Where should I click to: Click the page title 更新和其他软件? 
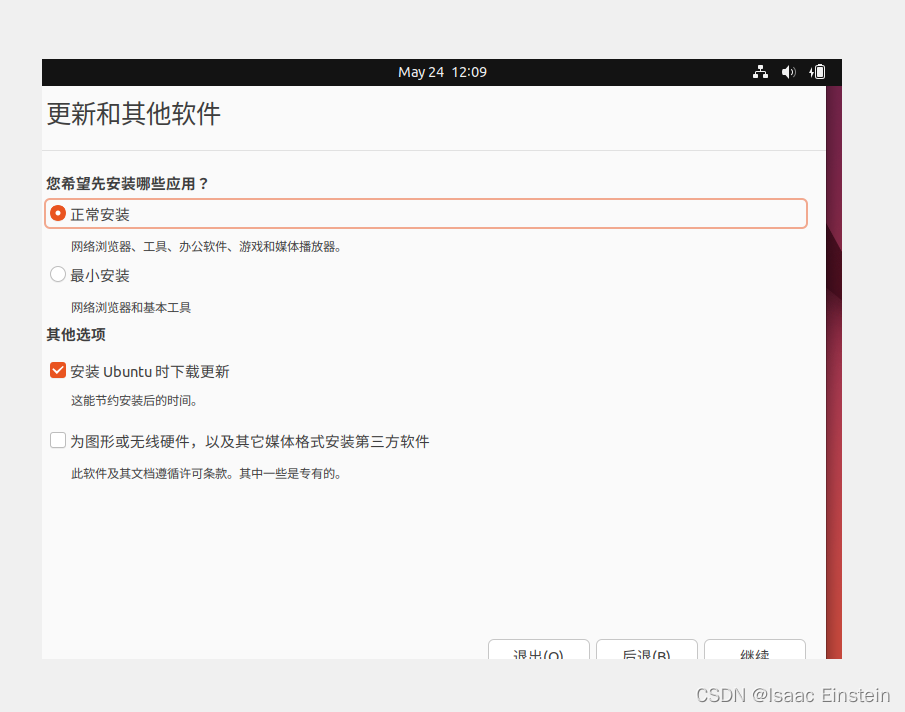[x=133, y=114]
